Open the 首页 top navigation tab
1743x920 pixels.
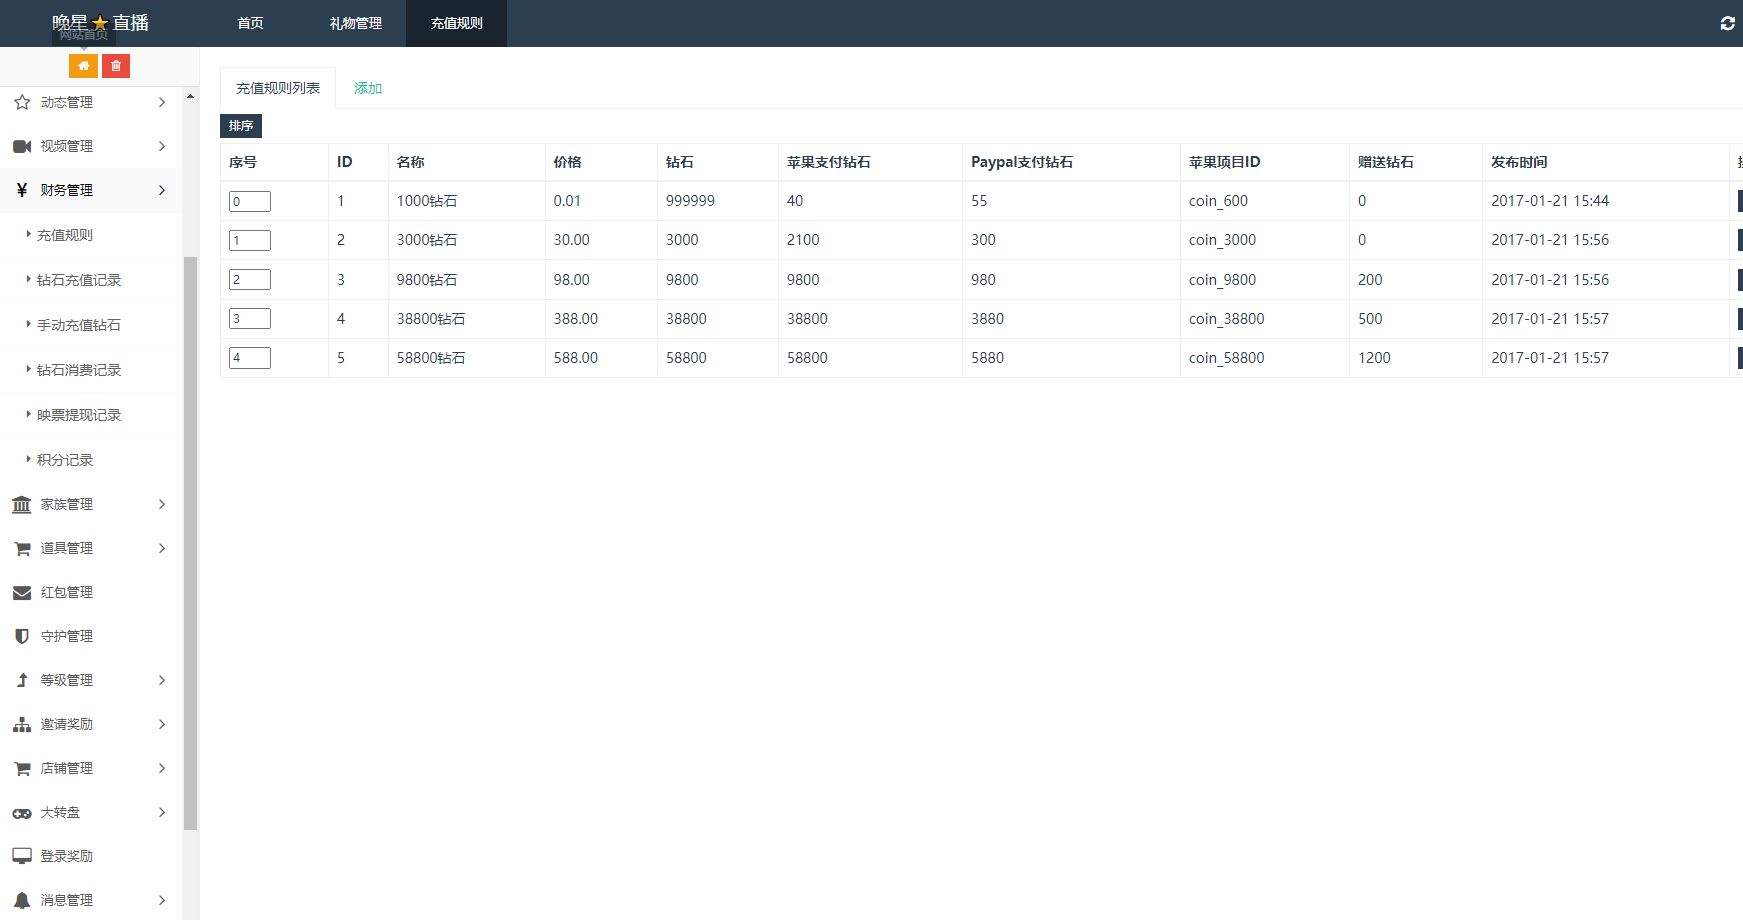pyautogui.click(x=250, y=23)
